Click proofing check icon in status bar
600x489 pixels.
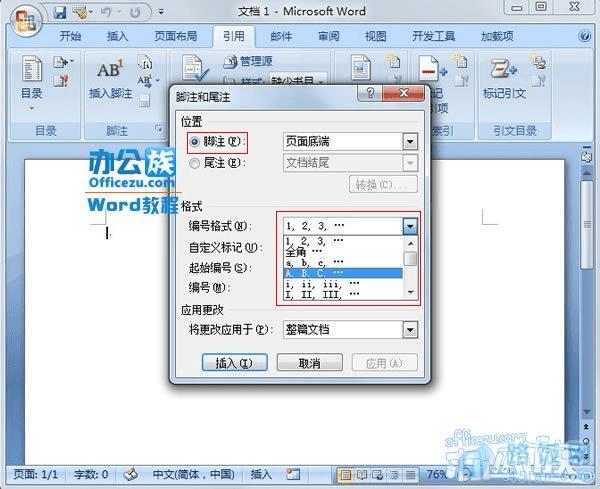[x=130, y=475]
